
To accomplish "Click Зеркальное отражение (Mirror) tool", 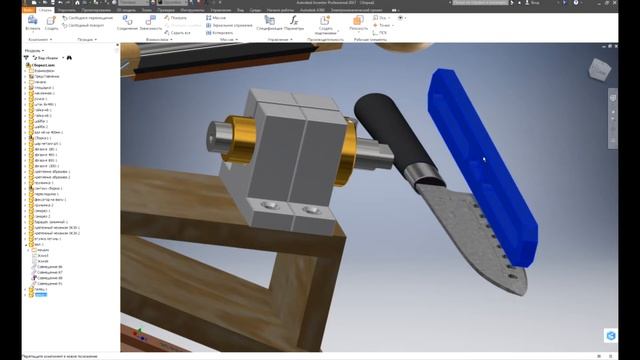I will click(229, 25).
